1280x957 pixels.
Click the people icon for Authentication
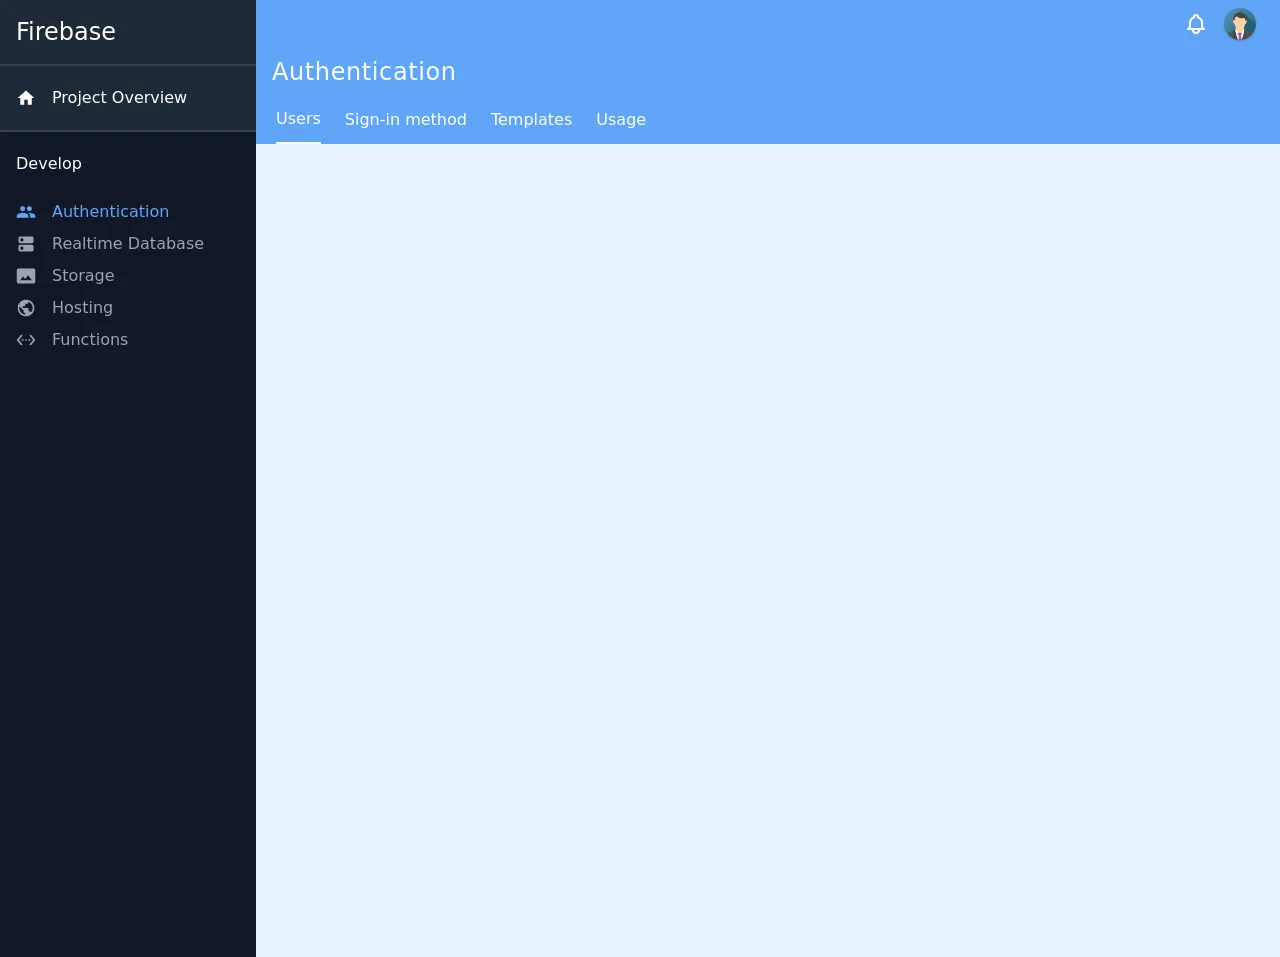tap(26, 212)
